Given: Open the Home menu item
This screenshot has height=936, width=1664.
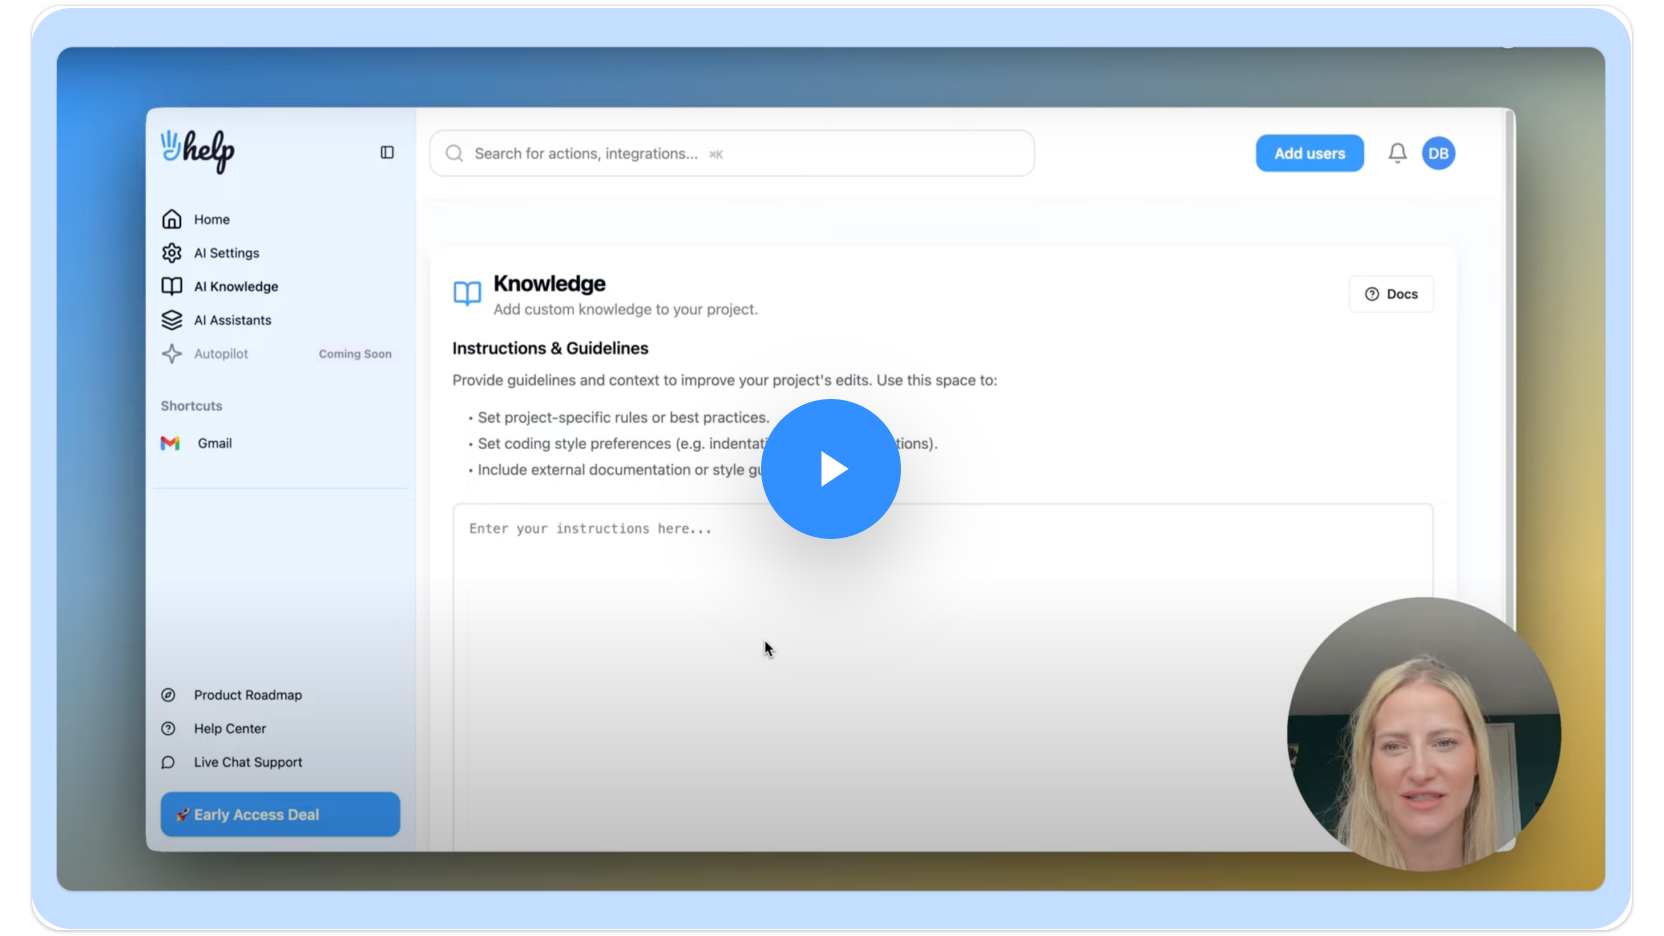Looking at the screenshot, I should 212,219.
